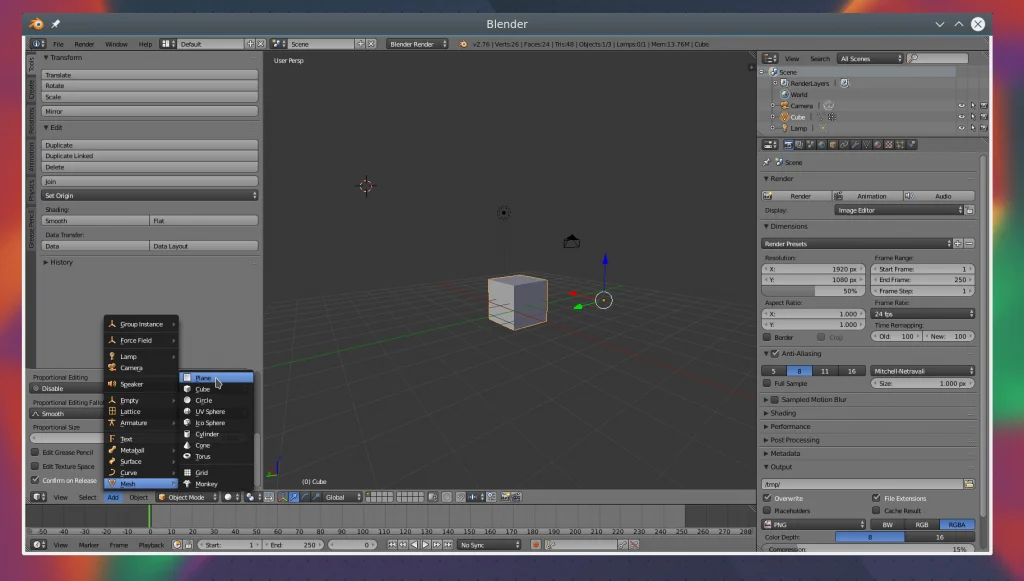Hide the Cube using its eye icon
Image resolution: width=1024 pixels, height=581 pixels.
point(961,117)
